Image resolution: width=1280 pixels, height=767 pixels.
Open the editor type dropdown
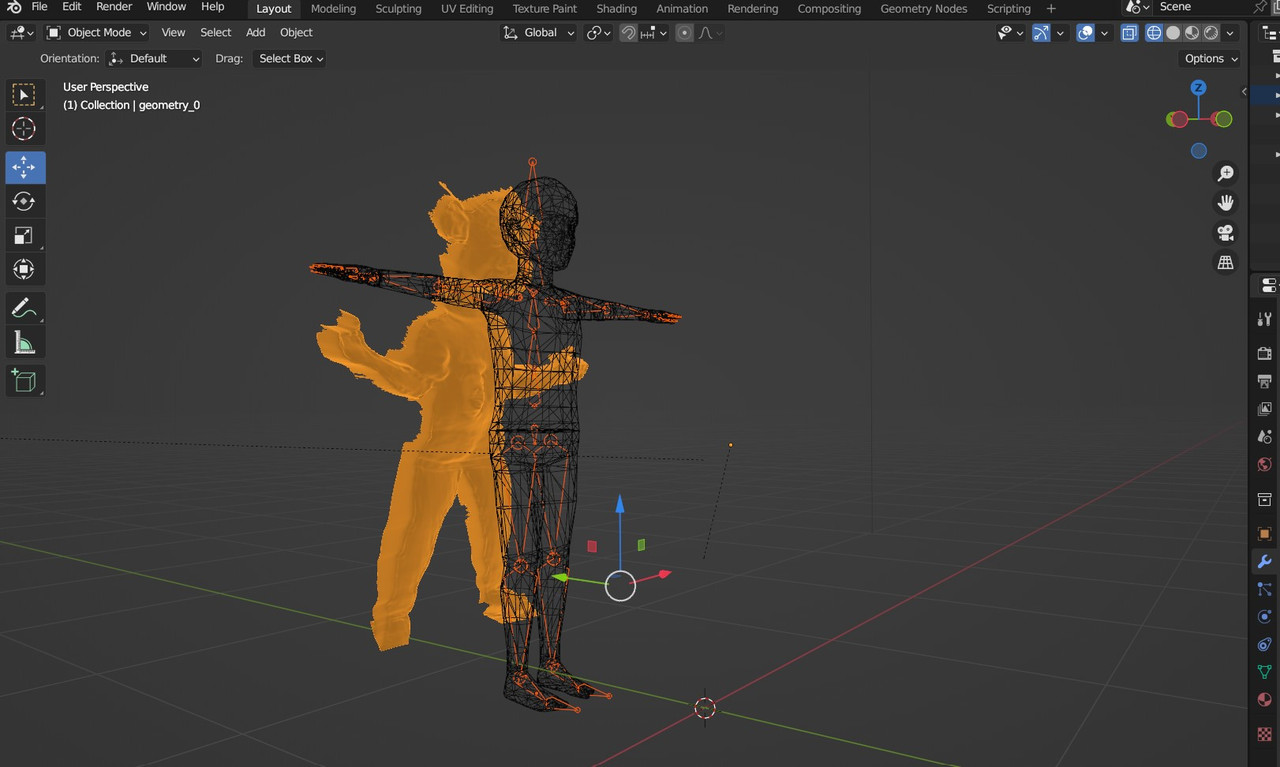[x=22, y=33]
